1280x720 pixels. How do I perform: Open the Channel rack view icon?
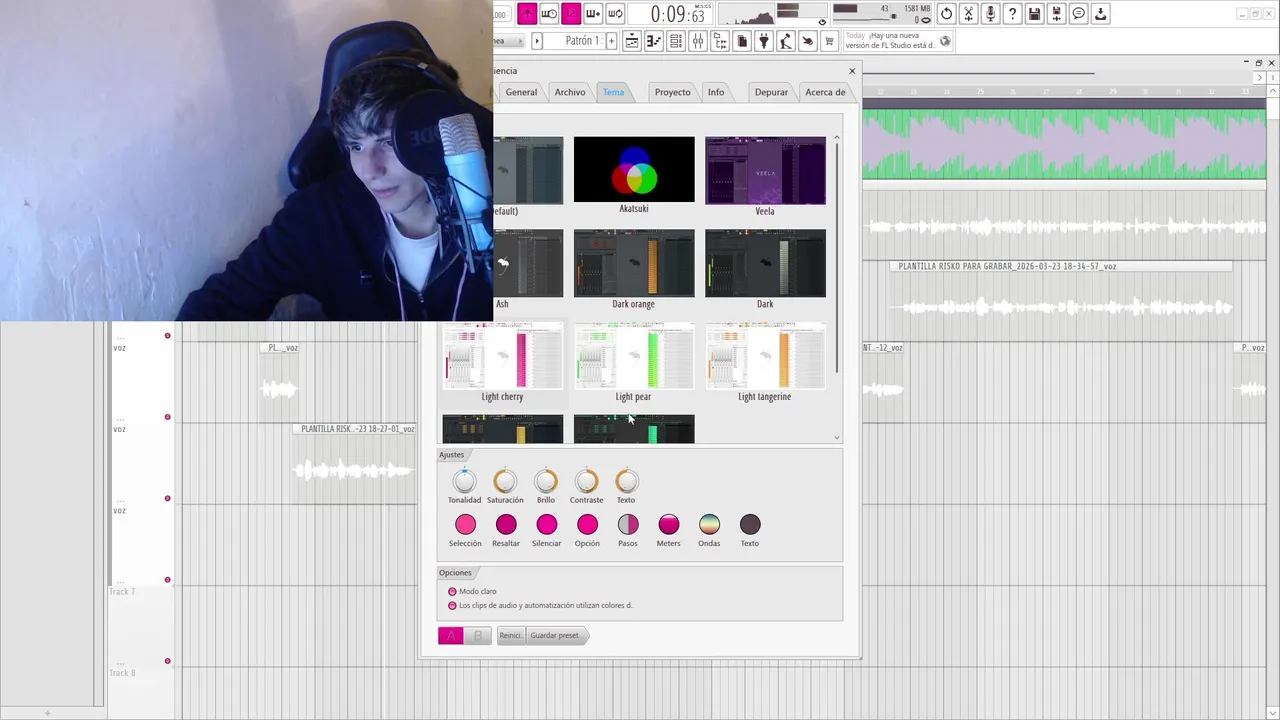pos(676,41)
